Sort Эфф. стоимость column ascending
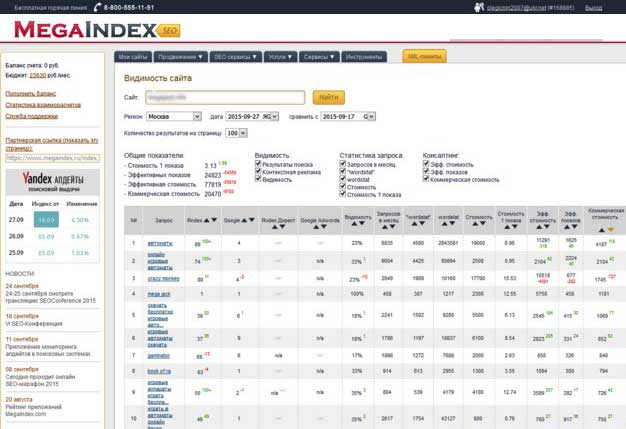This screenshot has width=626, height=429. [539, 227]
